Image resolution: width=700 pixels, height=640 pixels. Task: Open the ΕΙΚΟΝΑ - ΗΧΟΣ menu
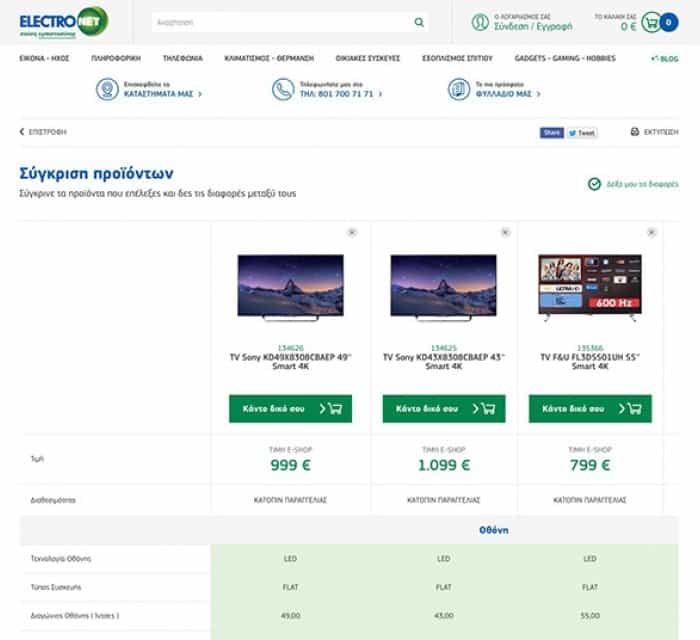pyautogui.click(x=44, y=58)
